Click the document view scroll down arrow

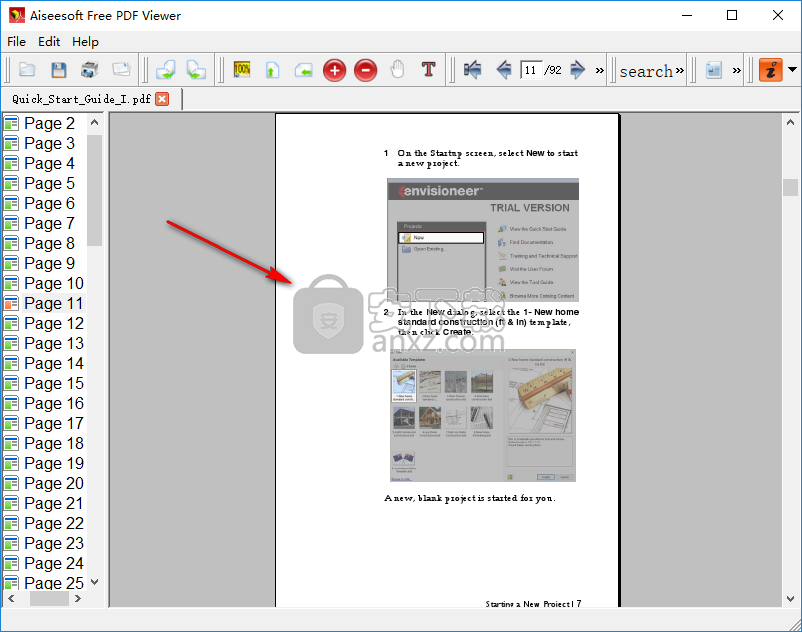pos(790,598)
